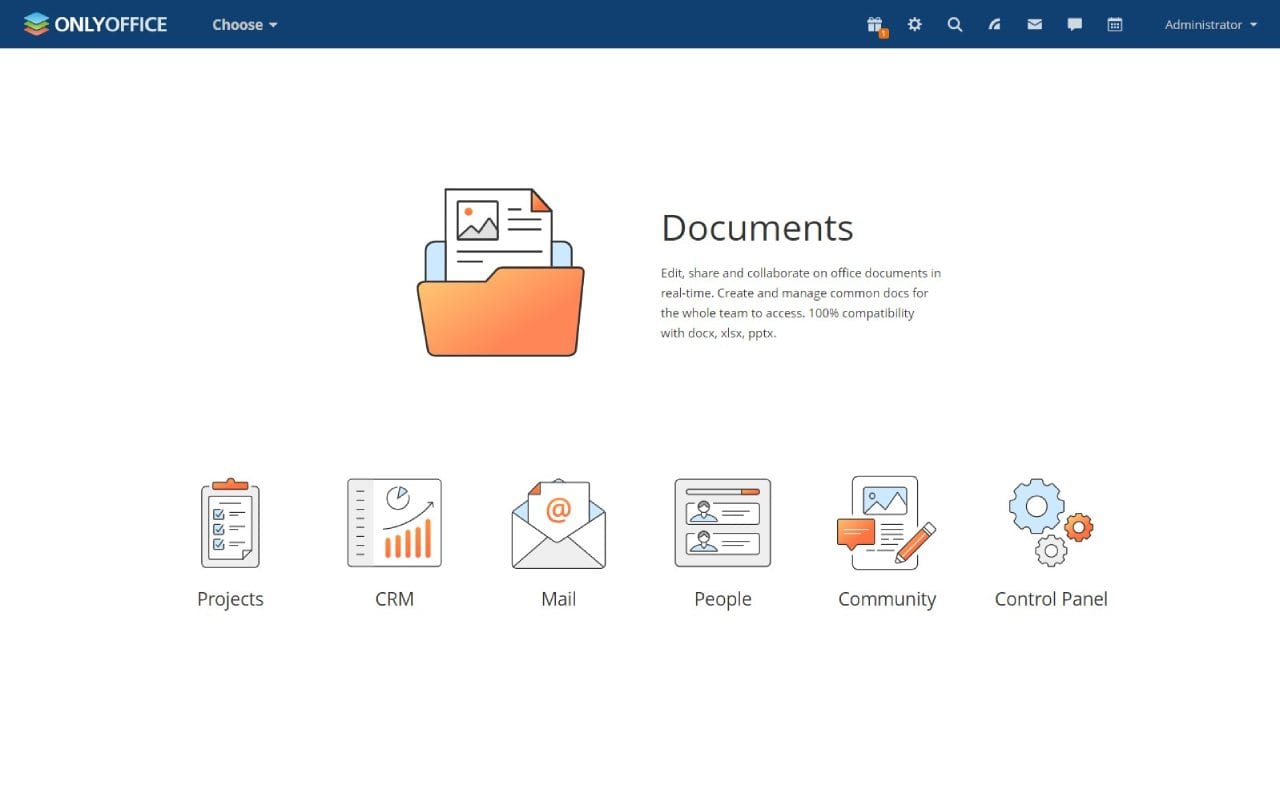This screenshot has width=1280, height=800.
Task: Click the gift icon showing notification badge
Action: click(x=874, y=24)
